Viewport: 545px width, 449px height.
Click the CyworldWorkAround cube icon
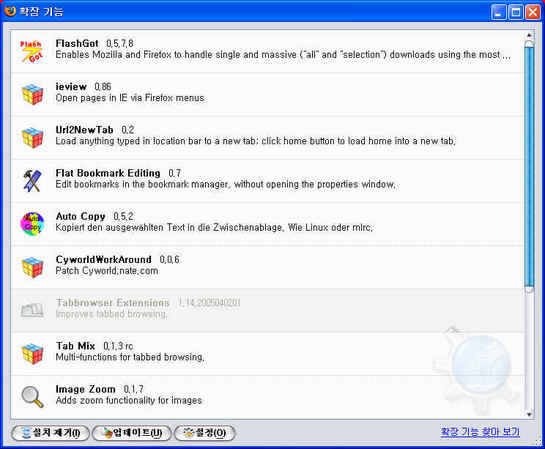click(x=32, y=267)
